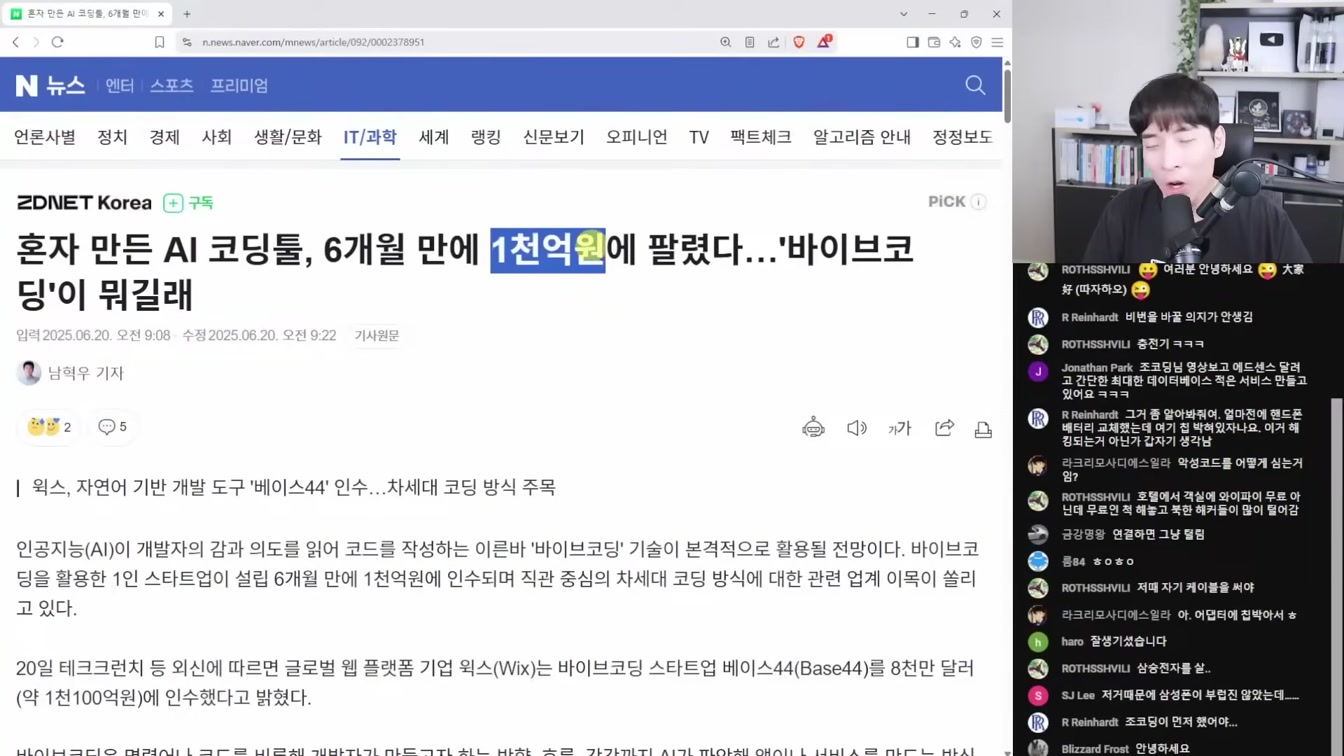Open the VPN shield icon in toolbar
This screenshot has width=1344, height=756.
click(976, 42)
